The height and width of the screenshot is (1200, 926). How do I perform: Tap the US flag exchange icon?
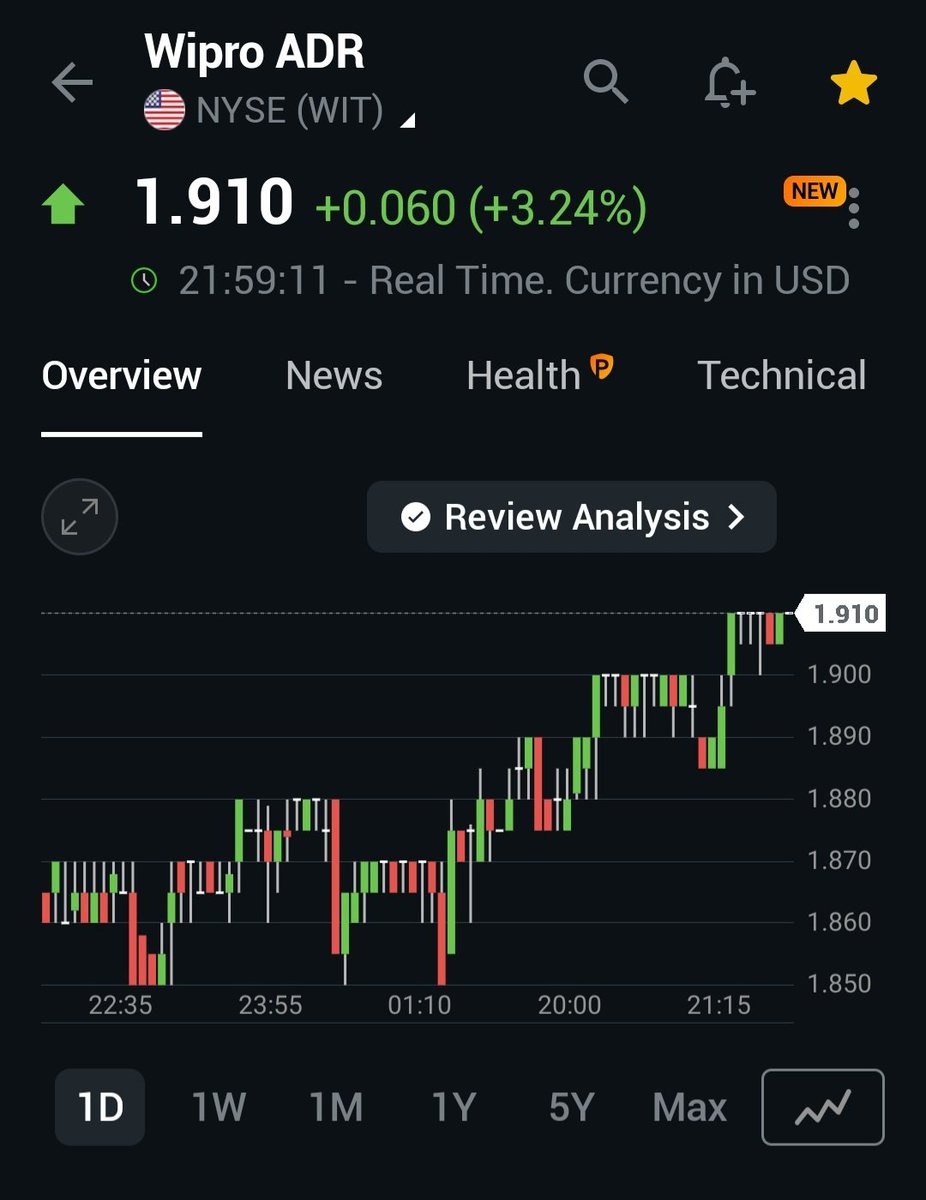pyautogui.click(x=164, y=111)
